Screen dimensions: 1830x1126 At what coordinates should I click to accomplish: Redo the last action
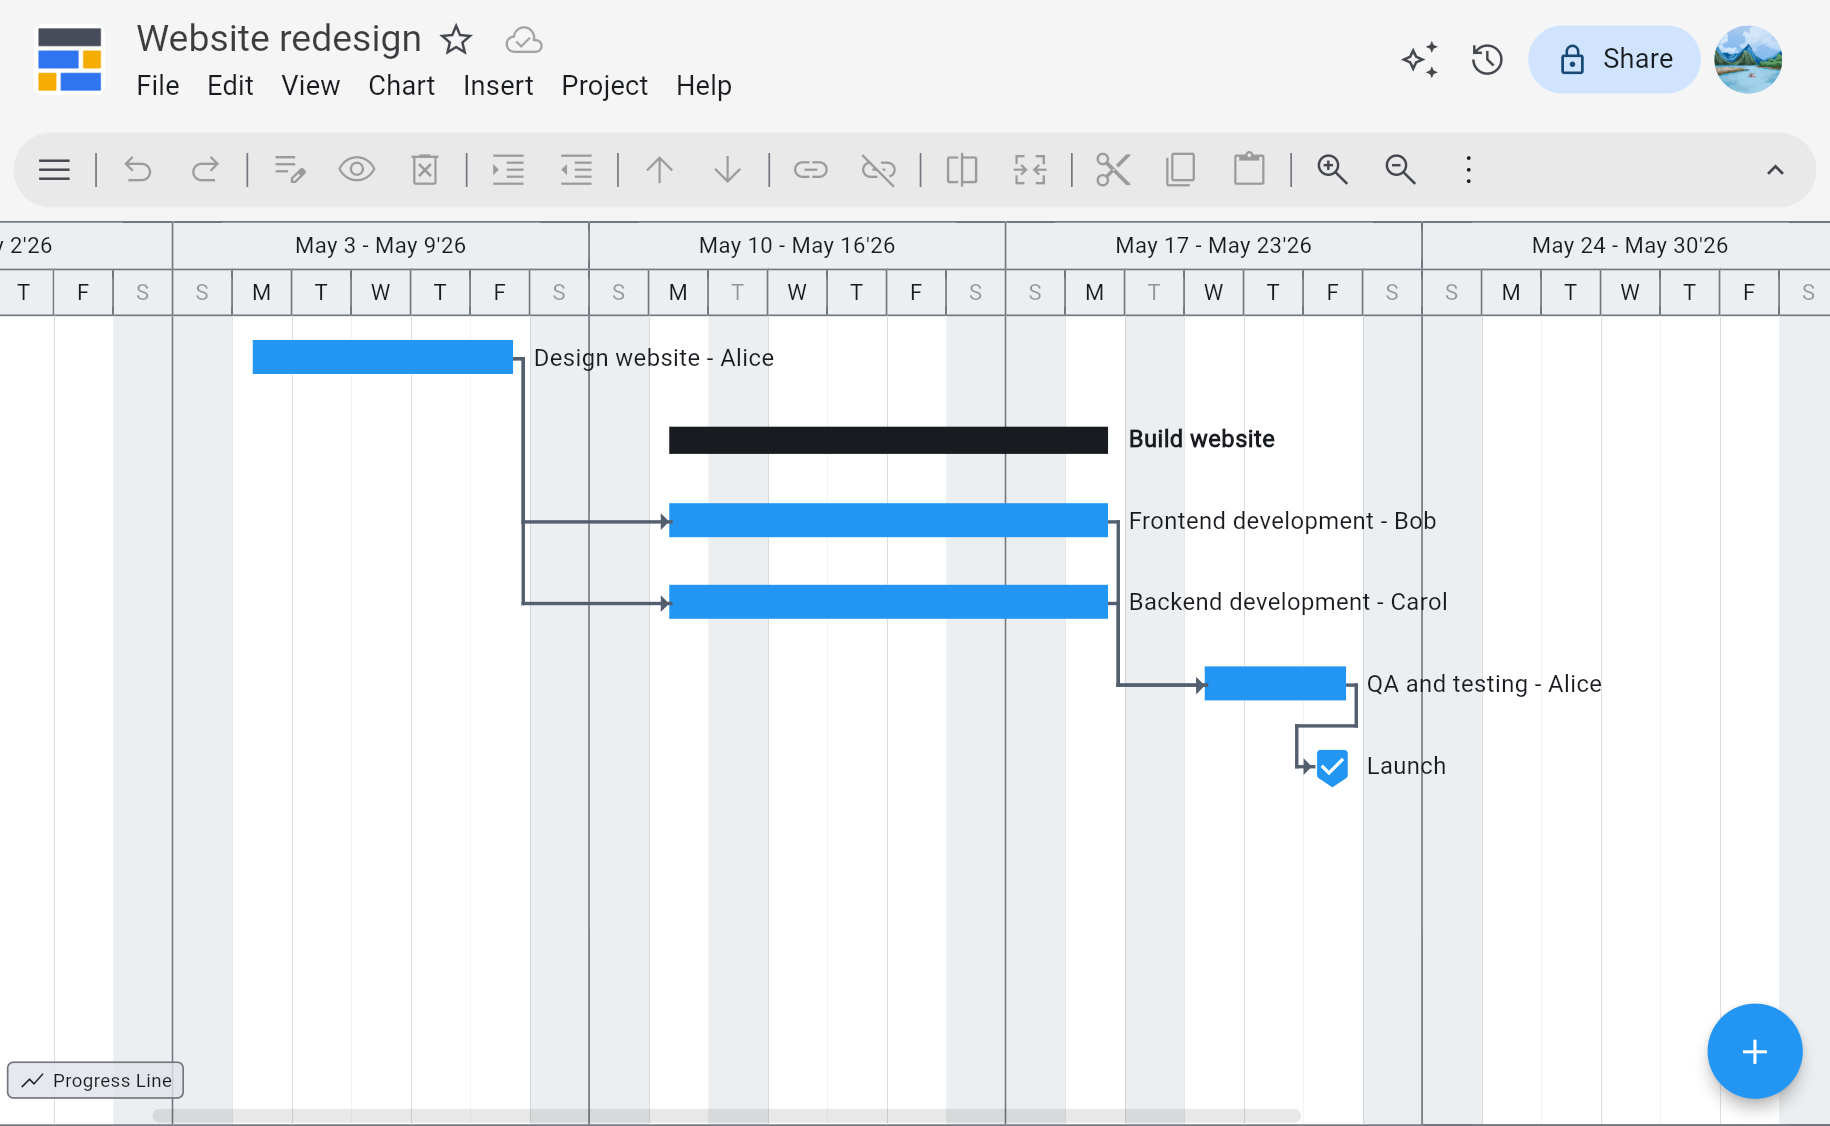point(206,169)
